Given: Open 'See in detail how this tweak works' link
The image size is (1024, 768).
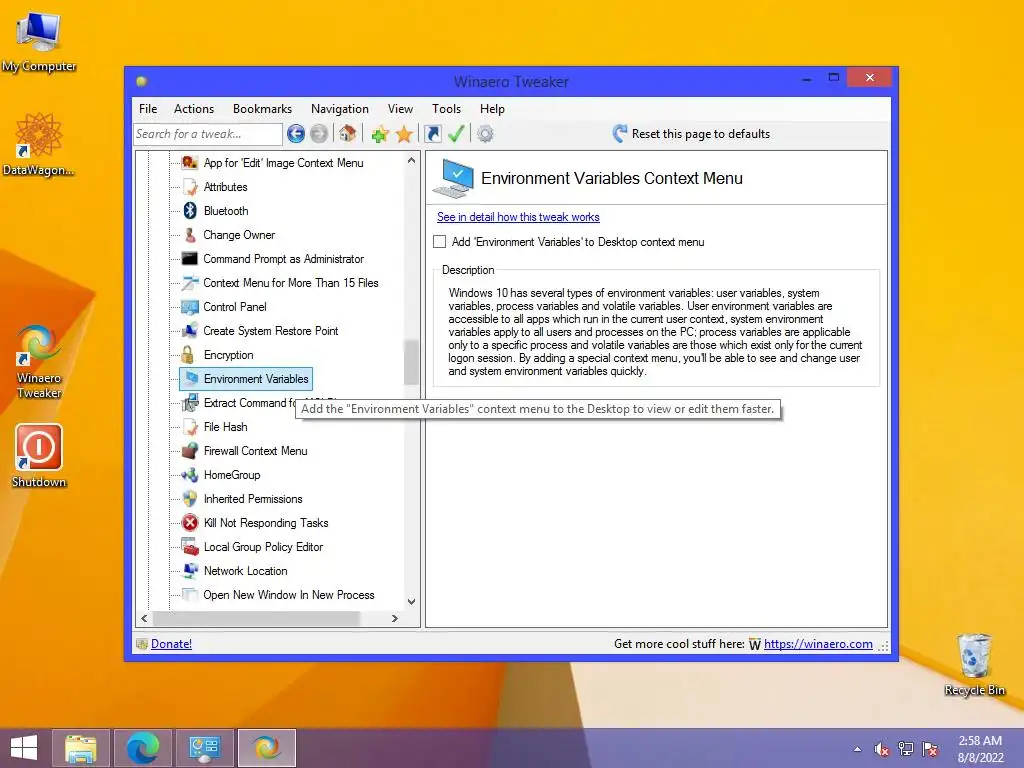Looking at the screenshot, I should (519, 217).
